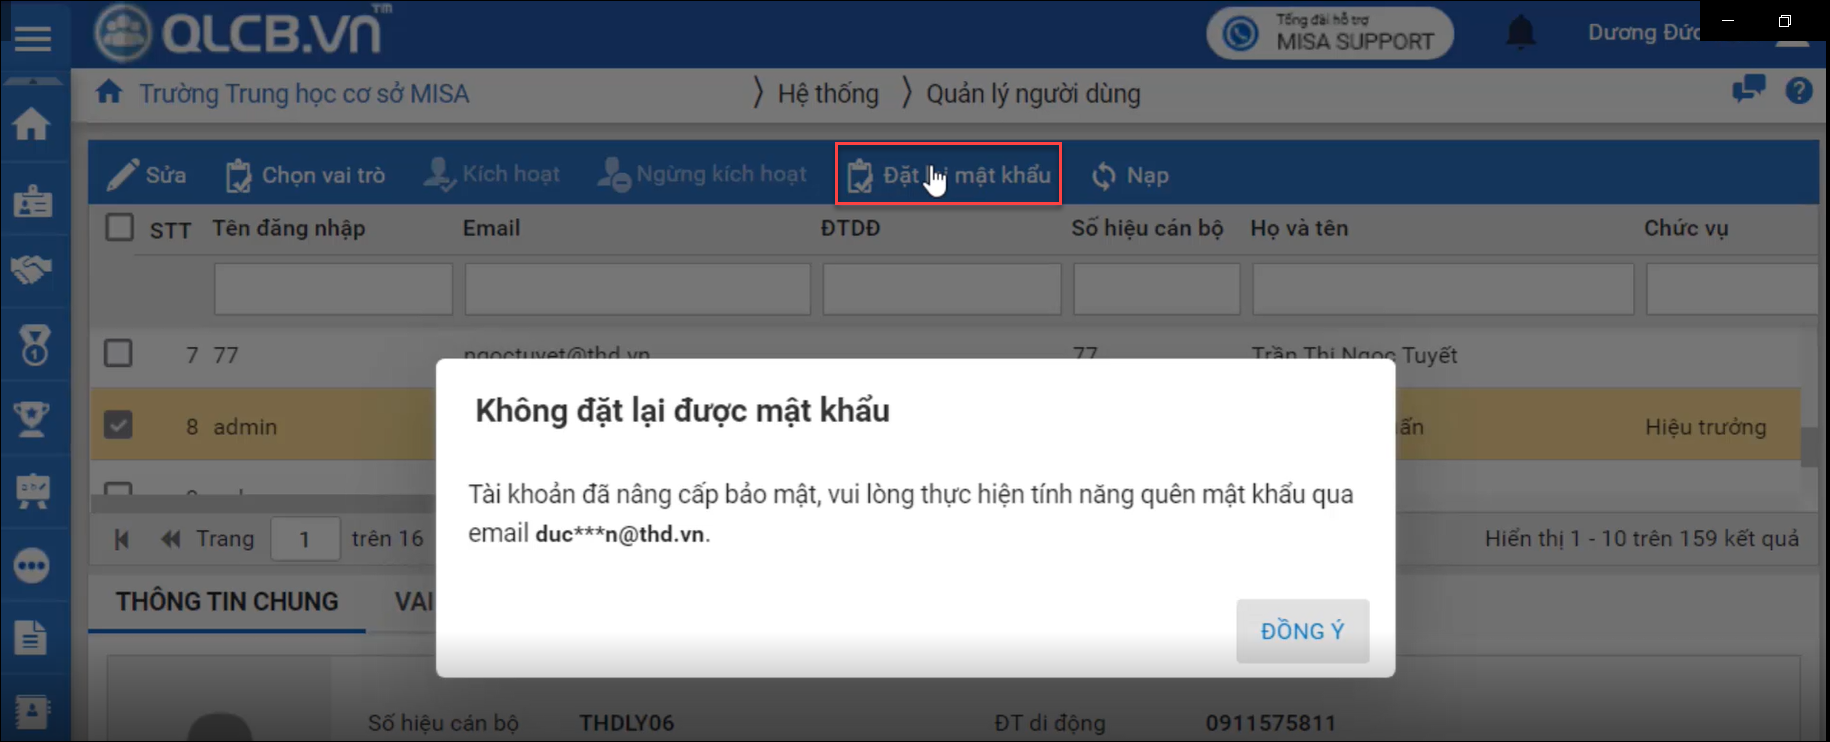This screenshot has height=742, width=1830.
Task: Click the handshake icon in sidebar
Action: 32,269
